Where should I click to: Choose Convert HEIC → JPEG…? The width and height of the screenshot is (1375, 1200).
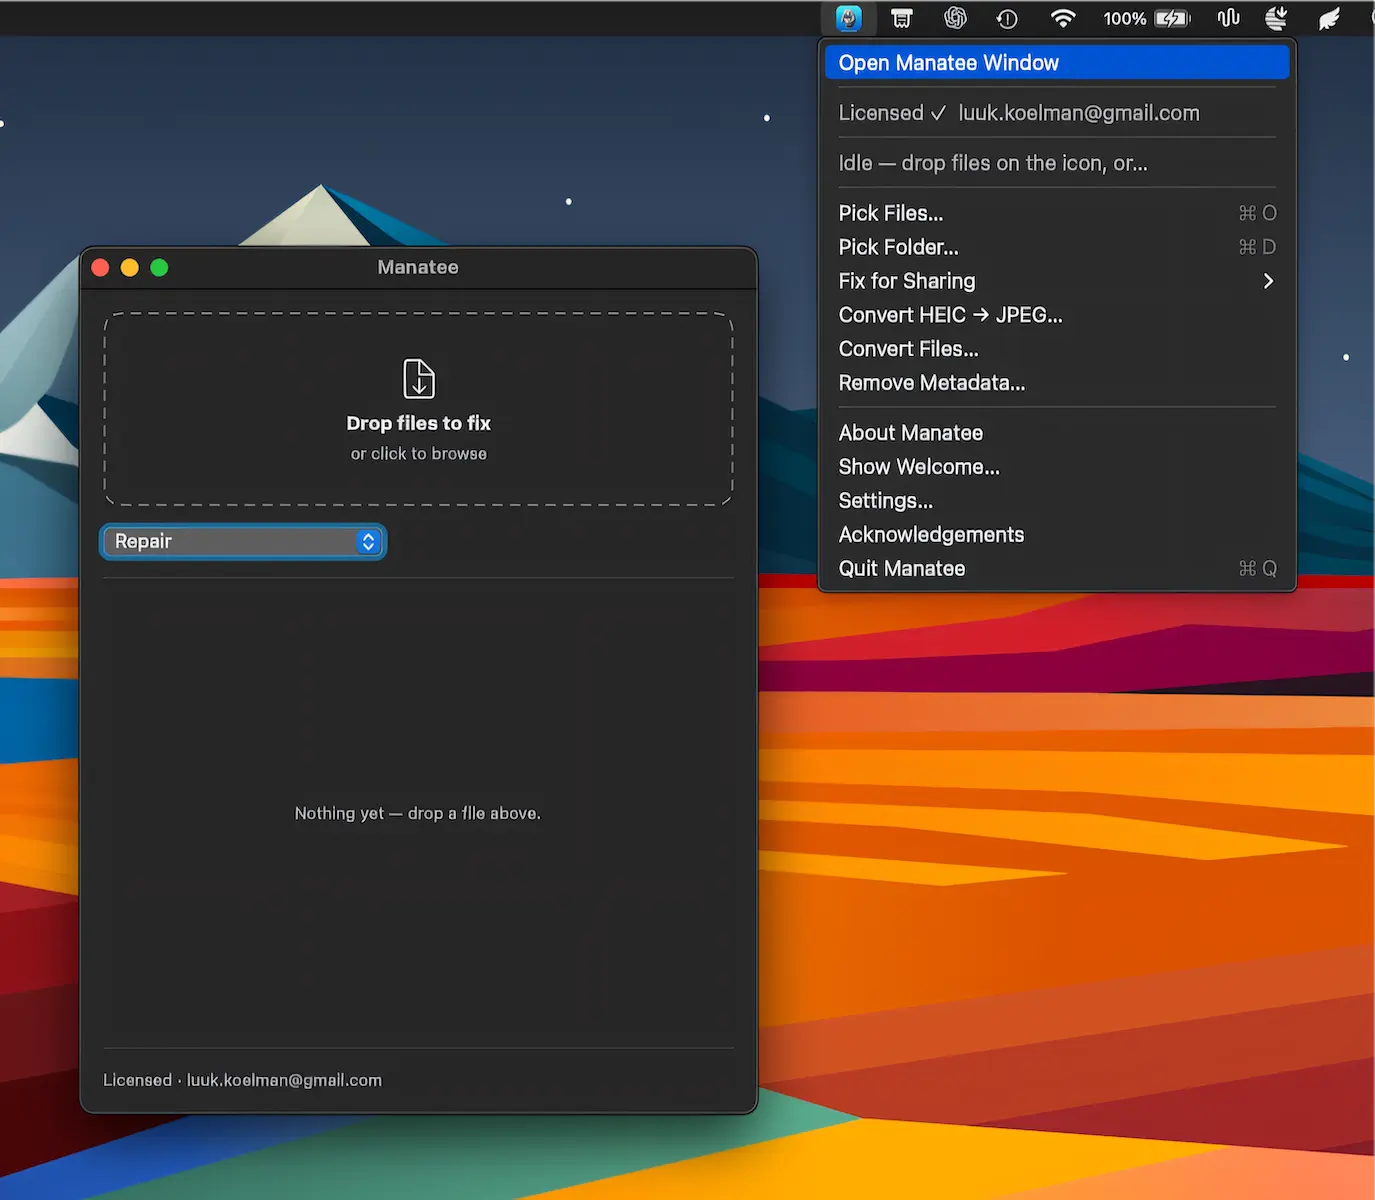click(1057, 315)
